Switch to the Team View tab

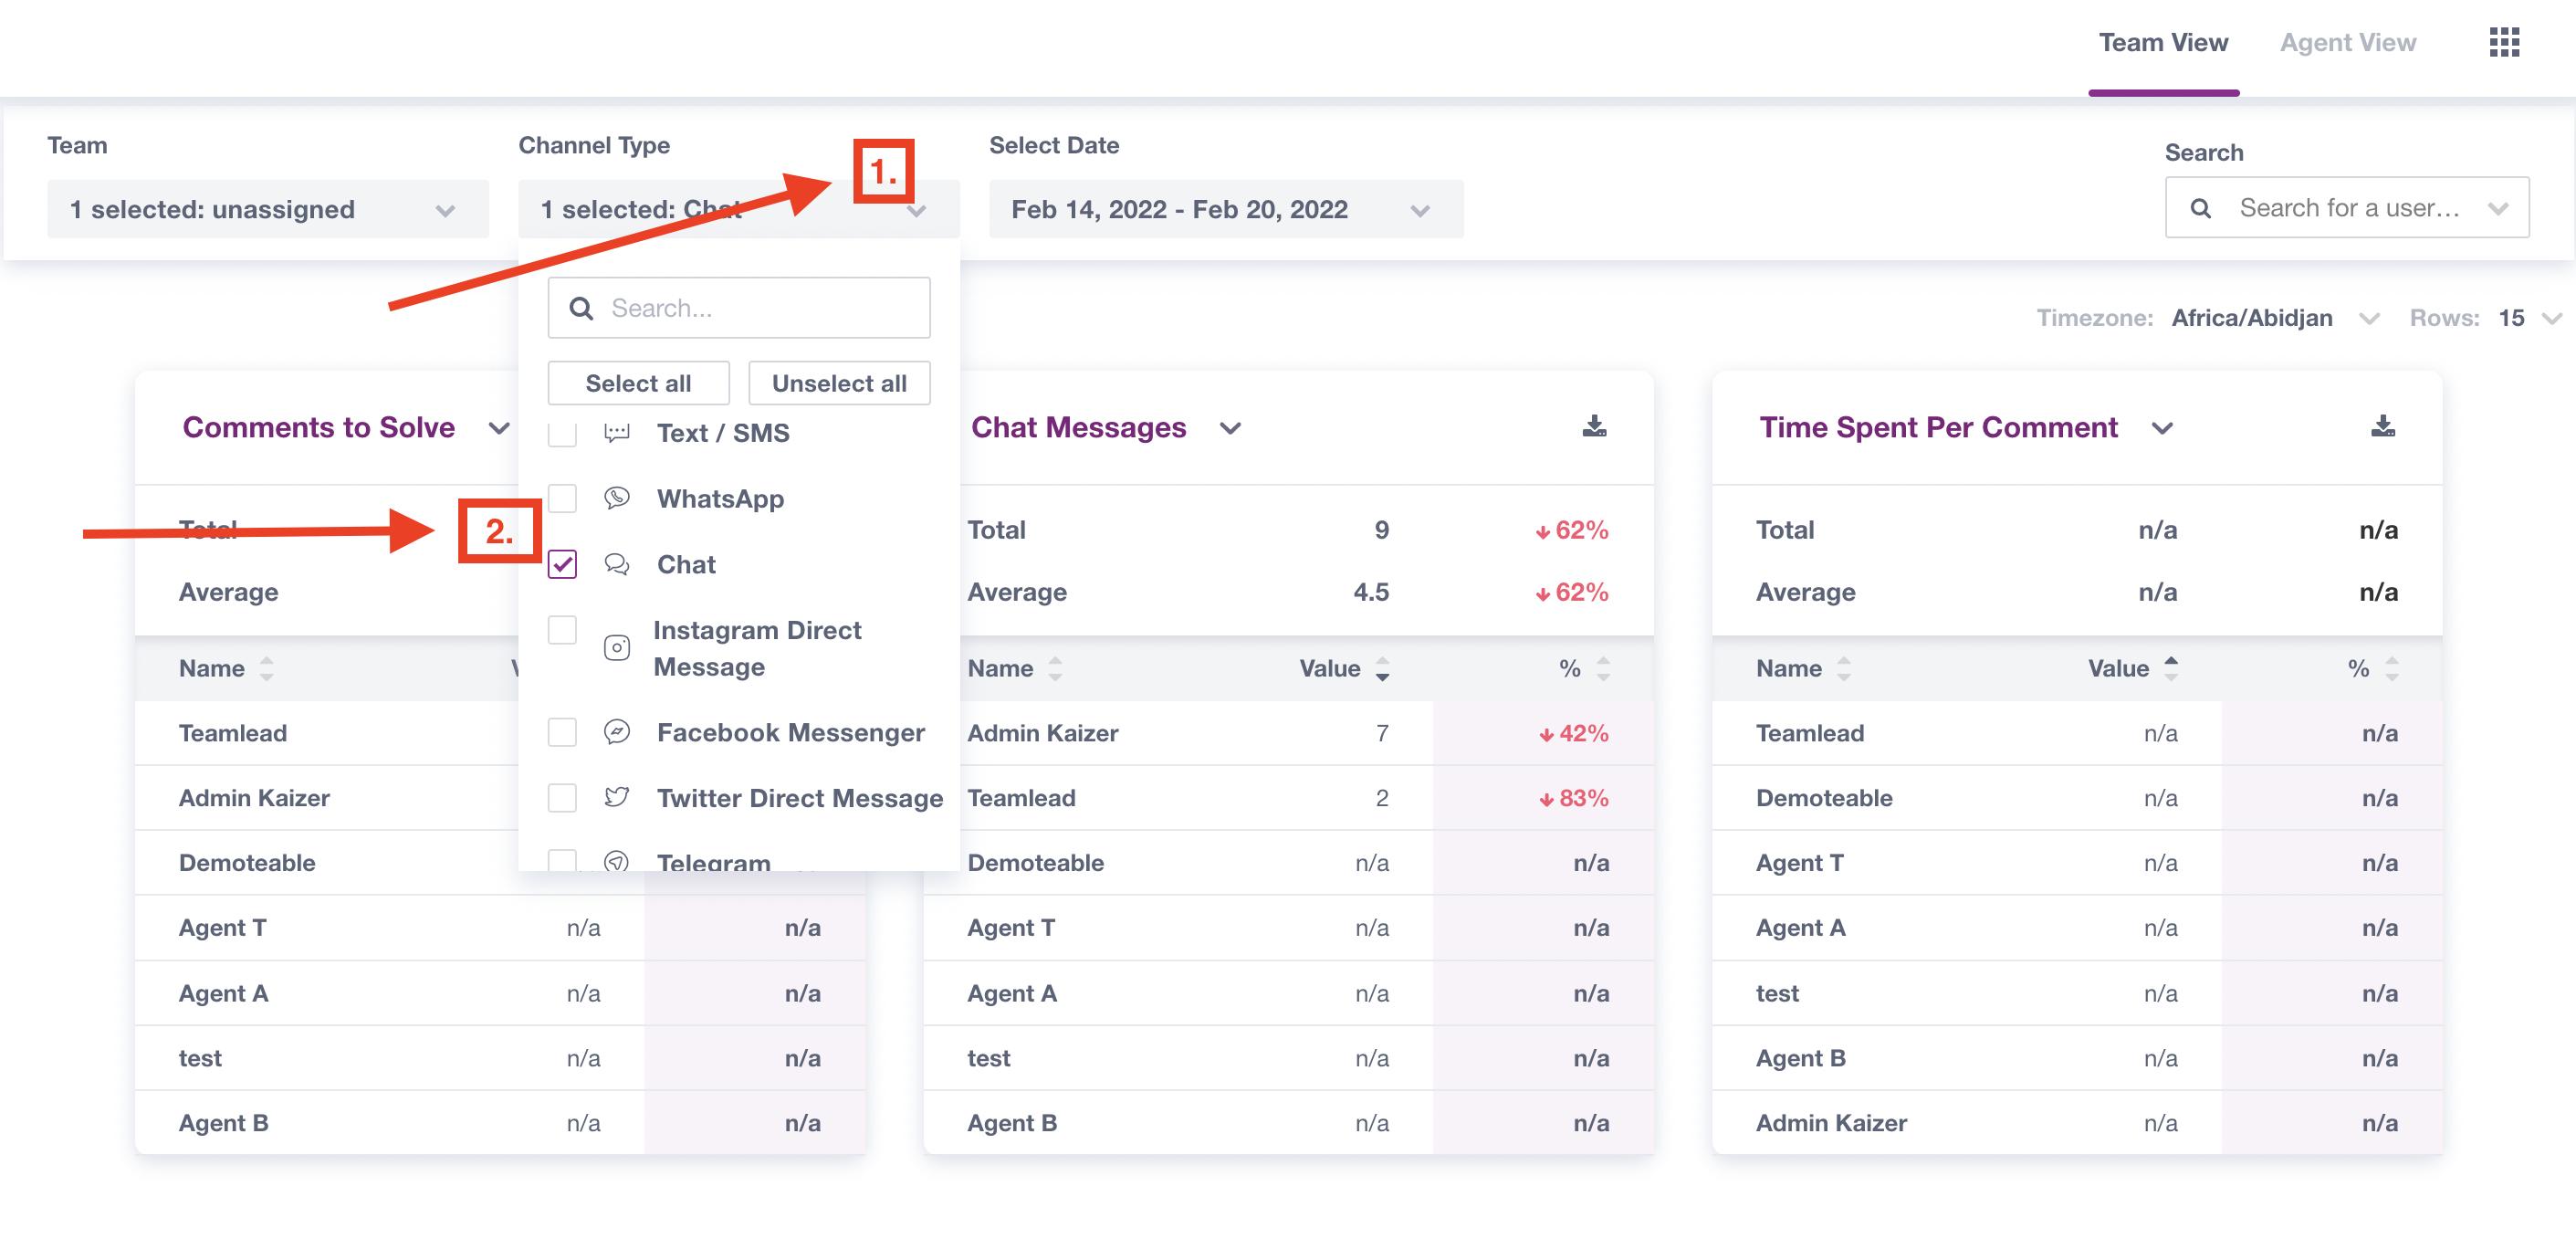tap(2163, 43)
